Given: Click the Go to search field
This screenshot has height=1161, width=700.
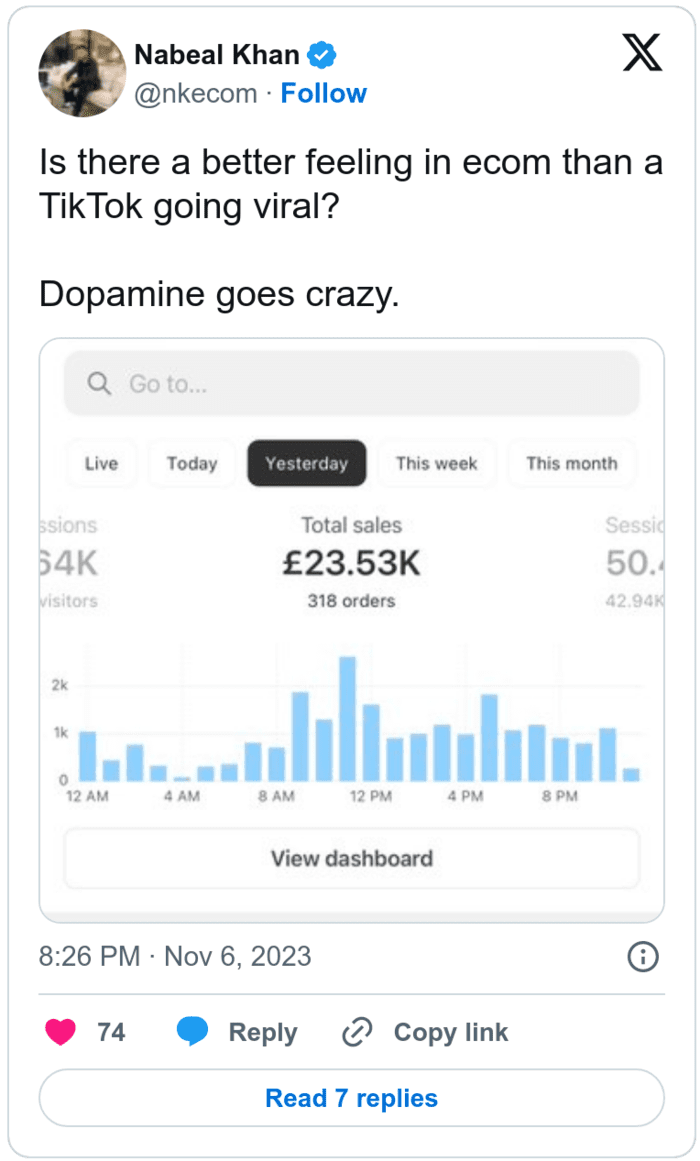Looking at the screenshot, I should [351, 384].
